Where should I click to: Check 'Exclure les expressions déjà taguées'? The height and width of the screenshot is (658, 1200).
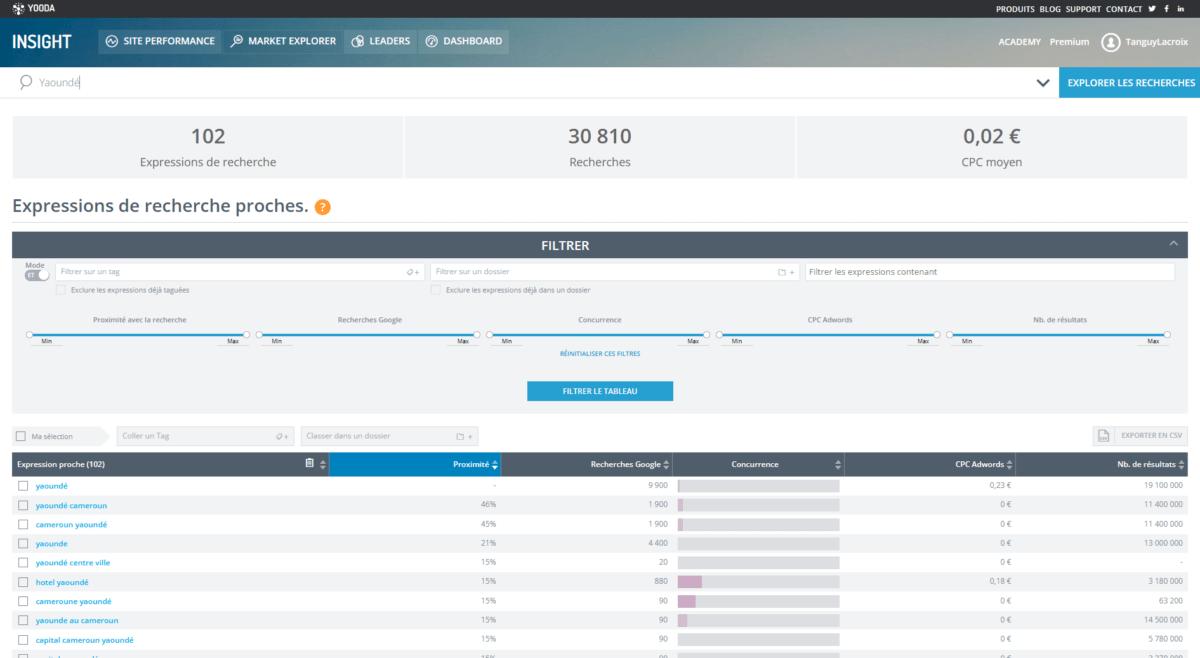click(x=61, y=290)
